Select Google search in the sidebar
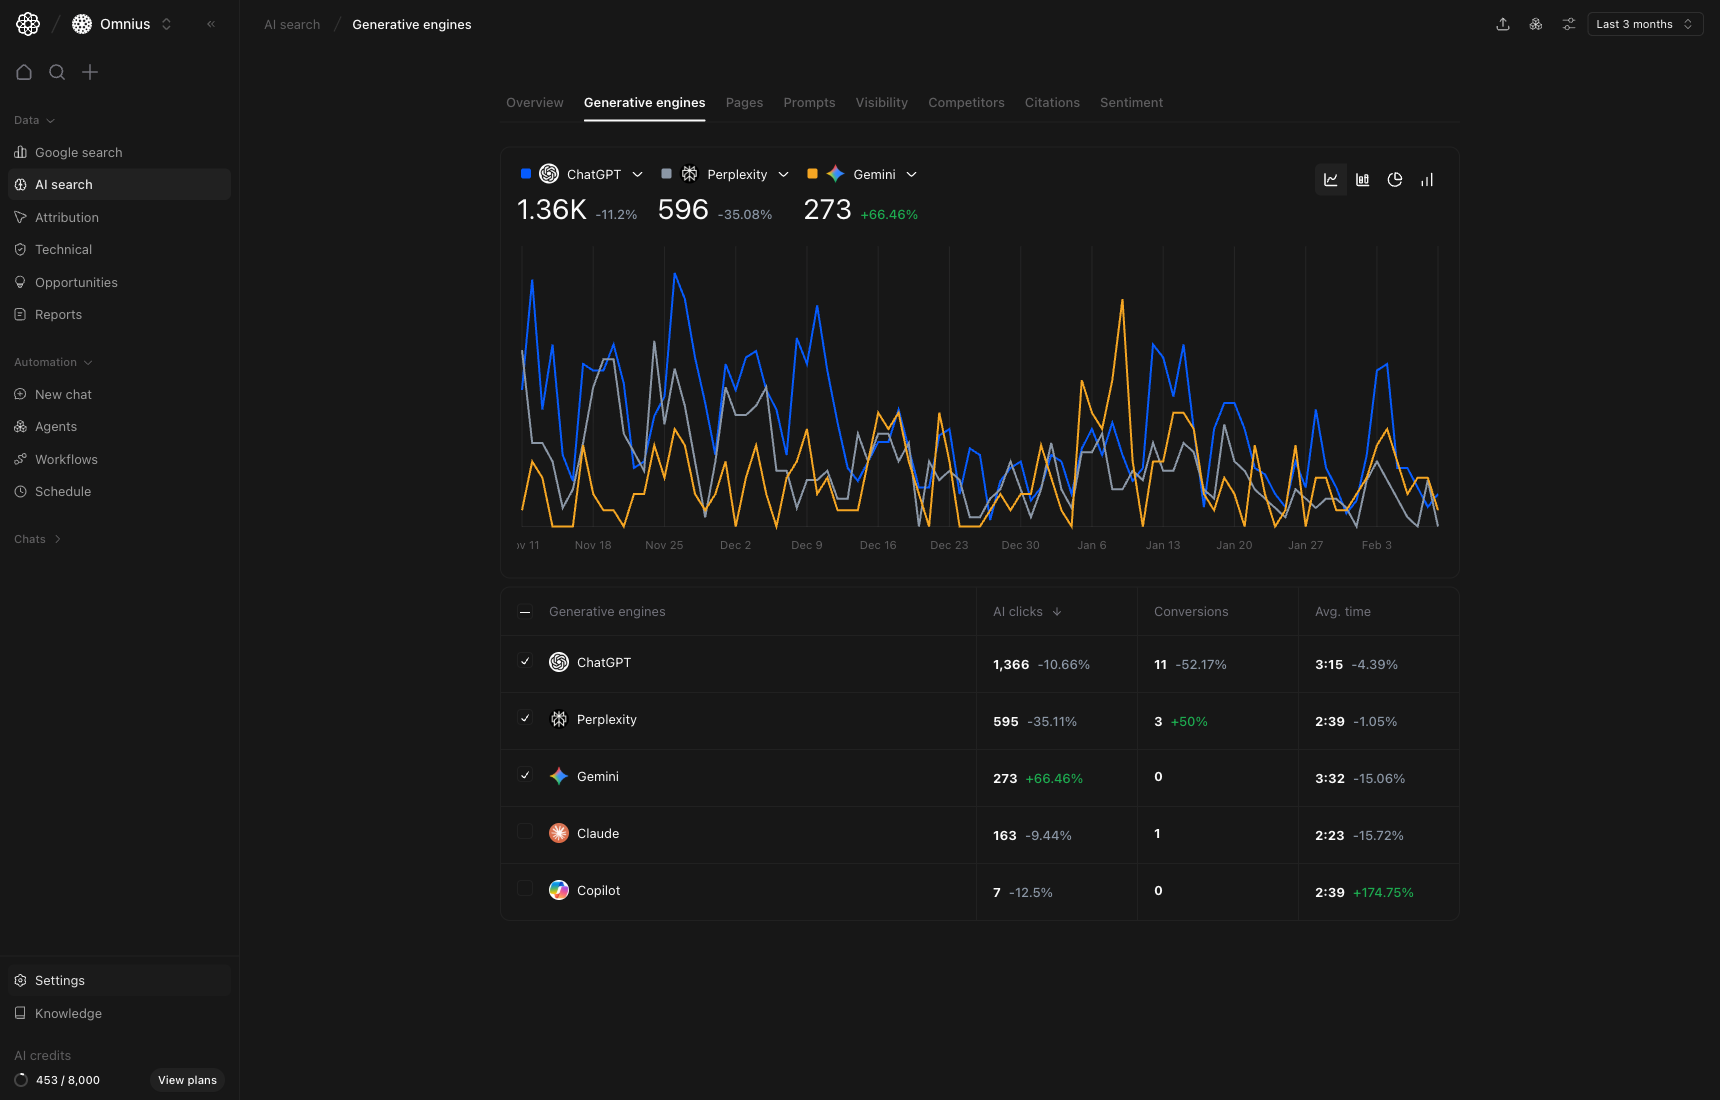 pos(78,152)
